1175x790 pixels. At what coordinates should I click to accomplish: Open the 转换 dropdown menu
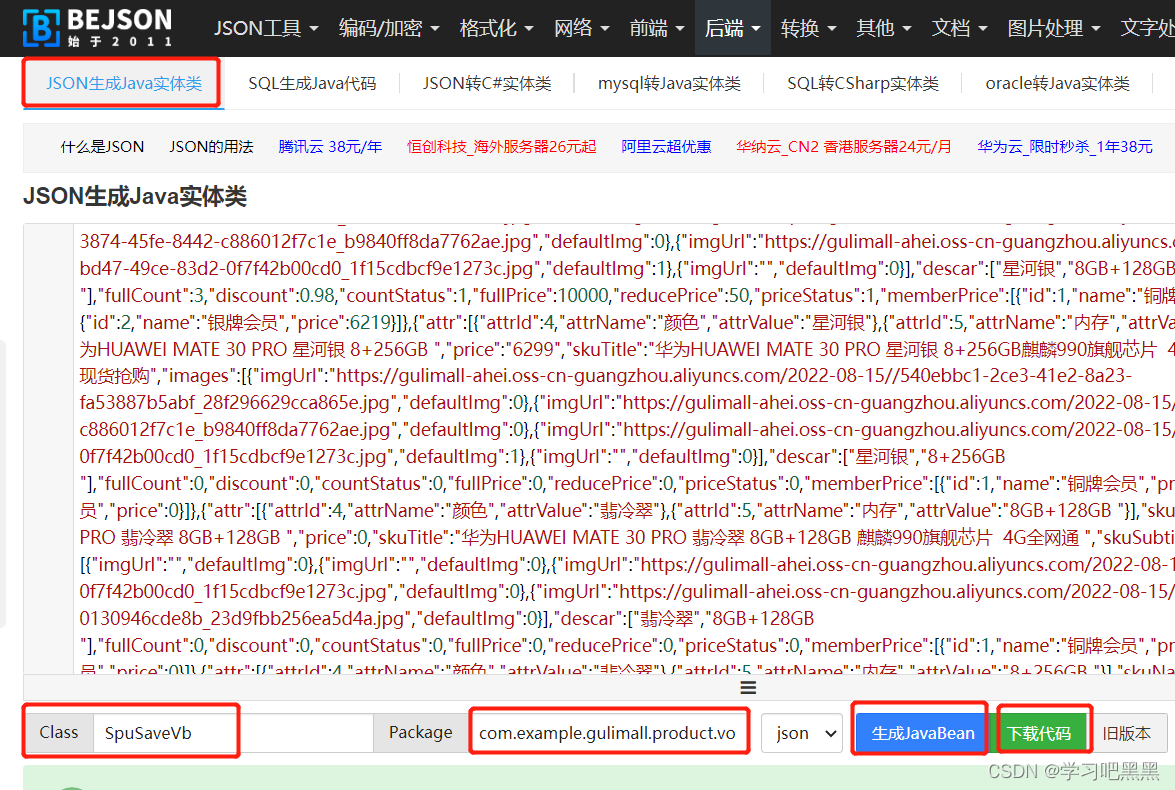tap(808, 28)
